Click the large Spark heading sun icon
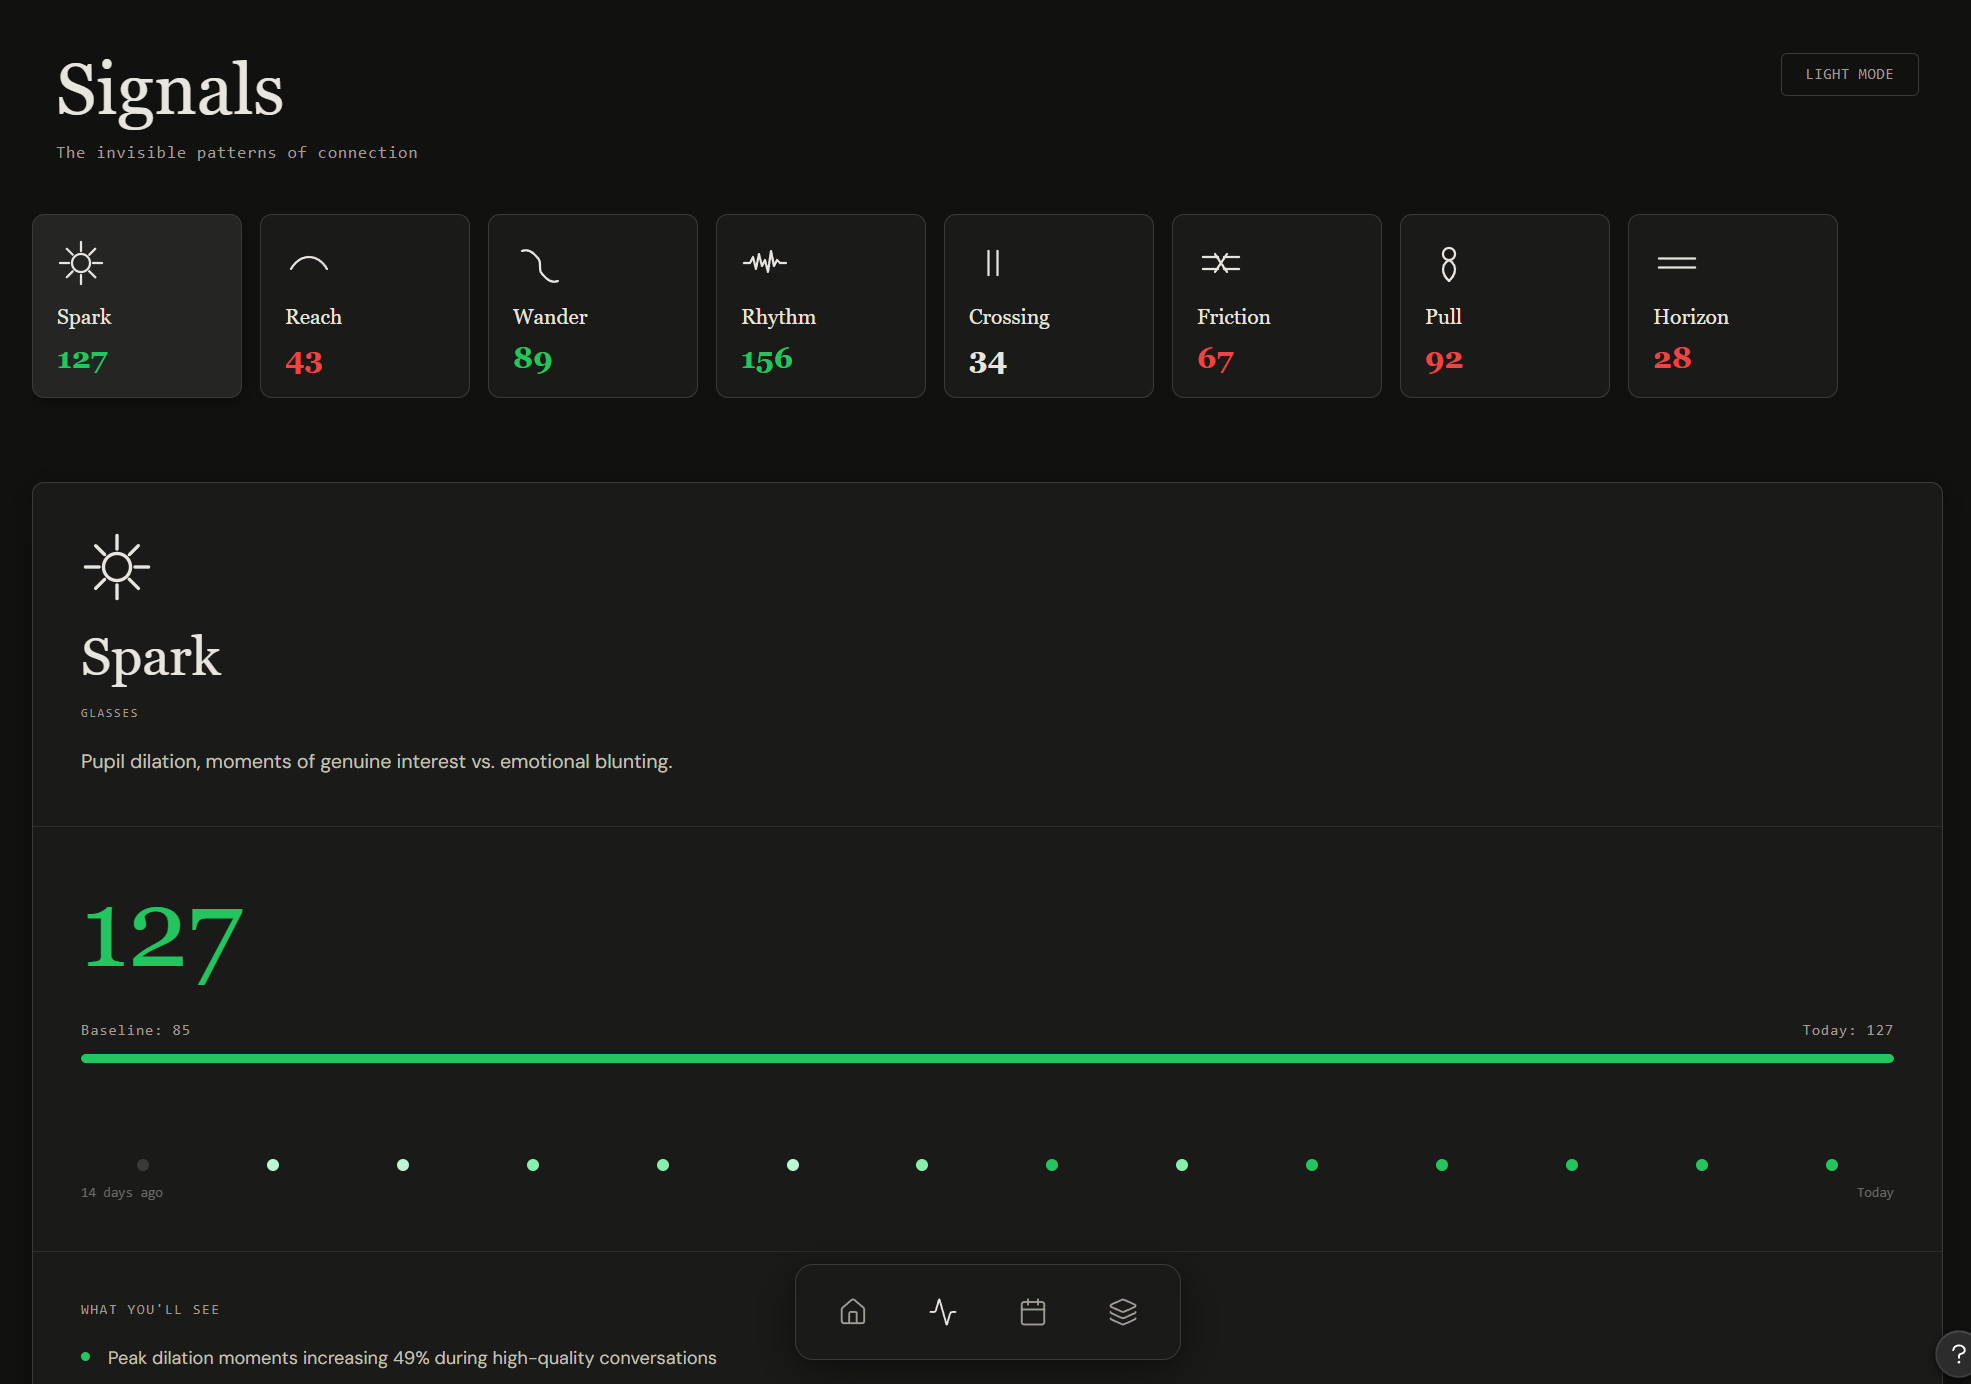This screenshot has width=1971, height=1384. (x=117, y=567)
